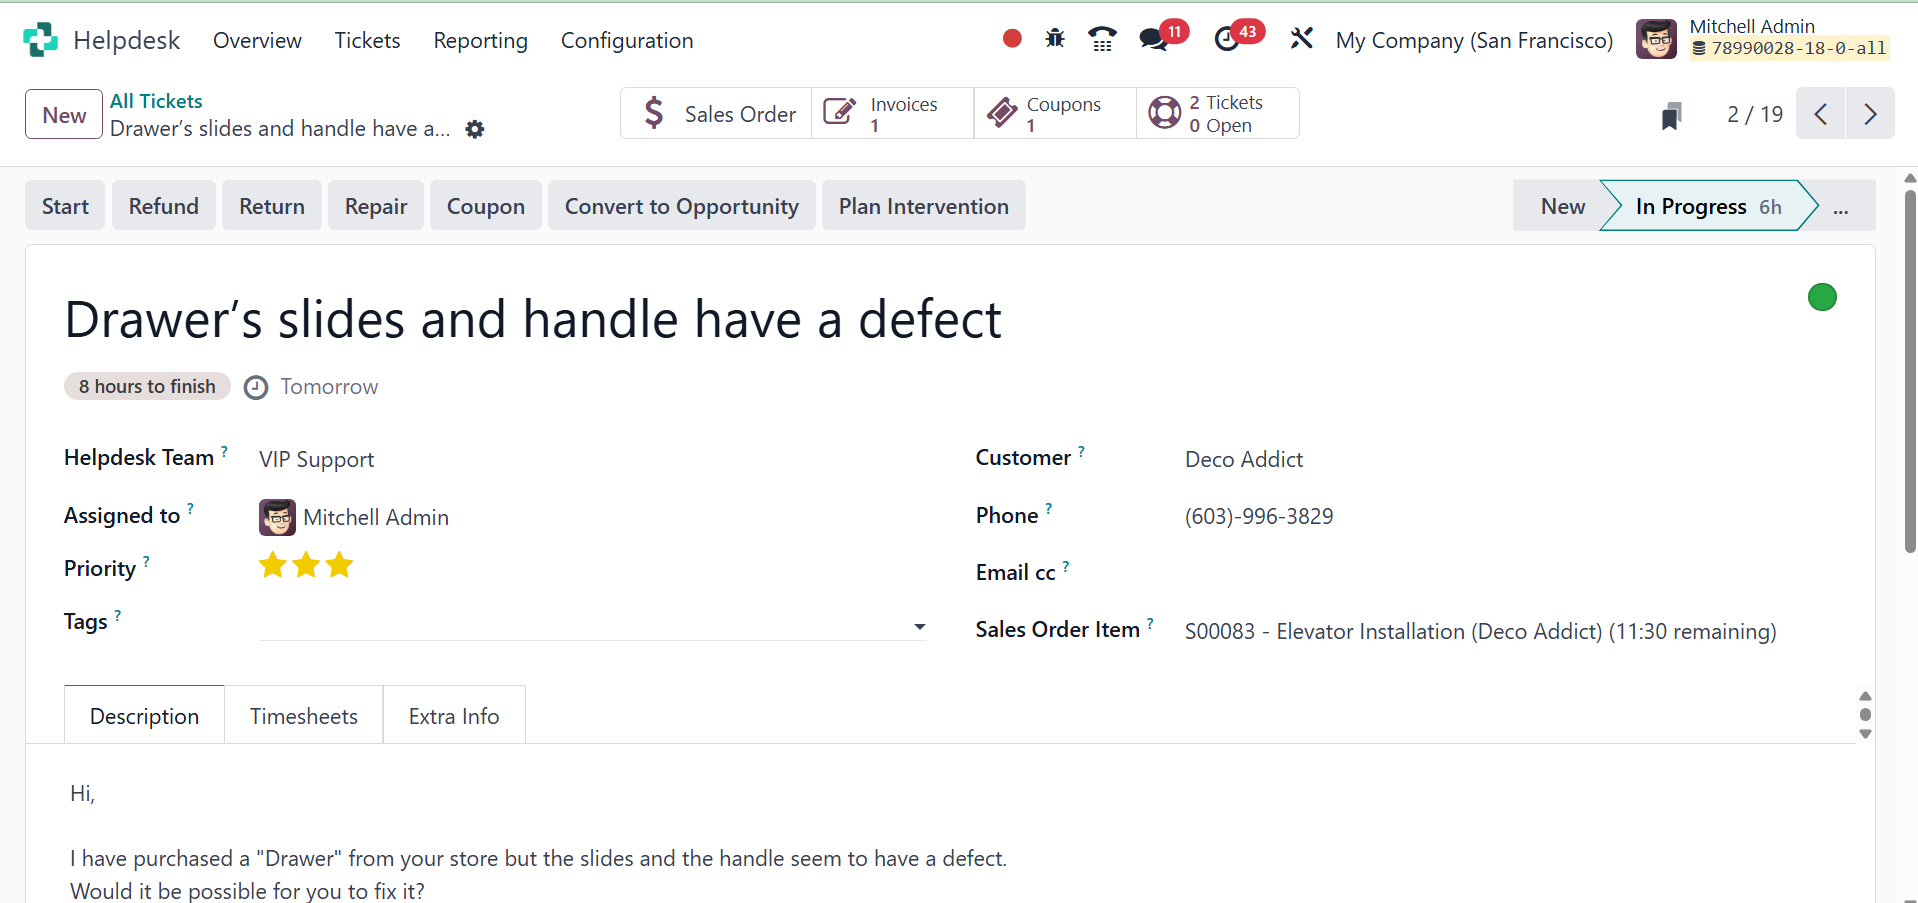Toggle the green kanban state dot

pyautogui.click(x=1822, y=297)
